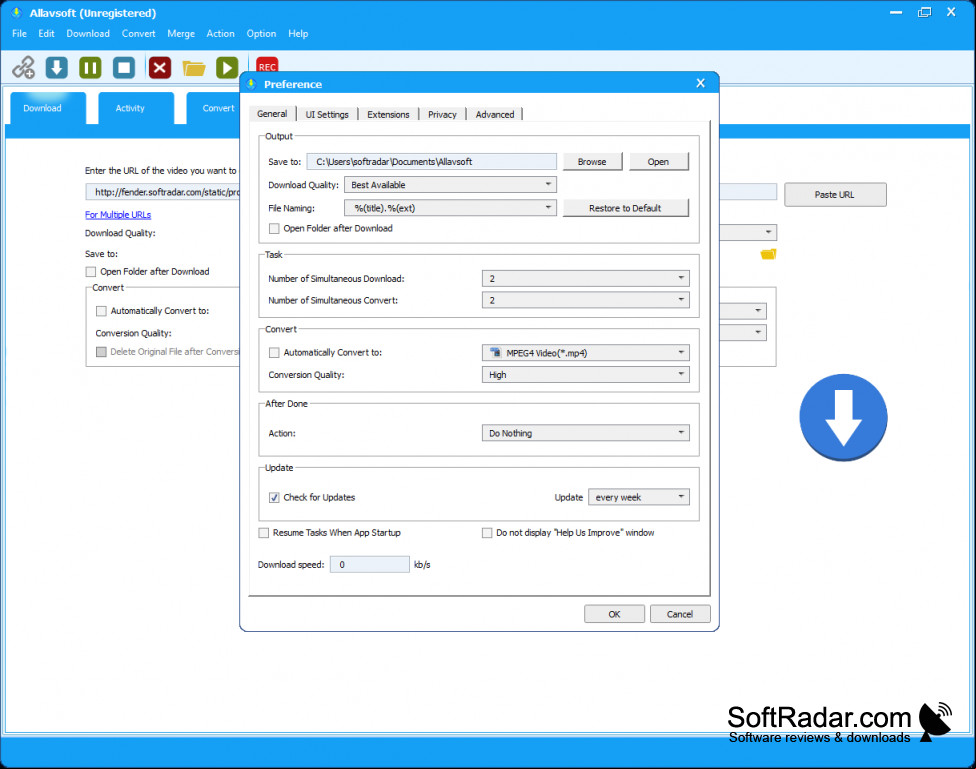Toggle Open Folder after Download in main window
The height and width of the screenshot is (769, 976).
click(x=91, y=271)
